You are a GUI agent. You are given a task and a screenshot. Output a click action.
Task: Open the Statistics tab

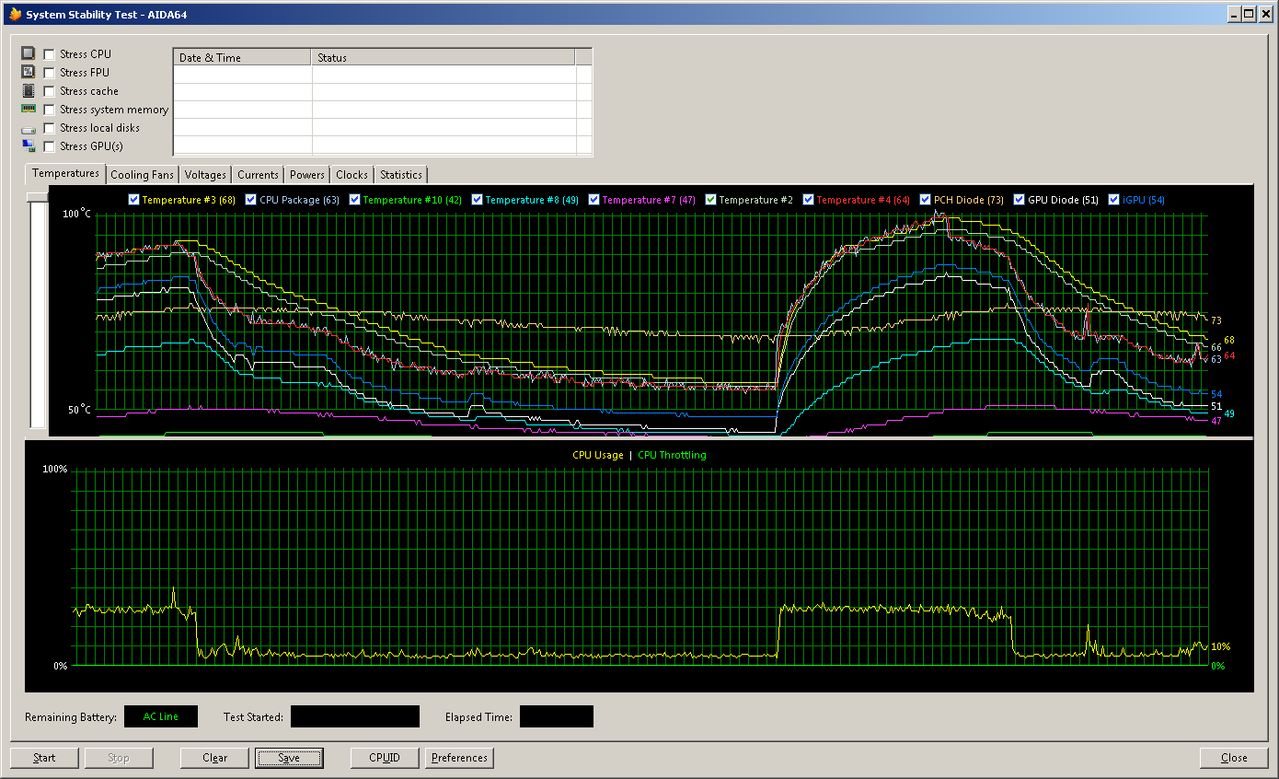coord(401,175)
